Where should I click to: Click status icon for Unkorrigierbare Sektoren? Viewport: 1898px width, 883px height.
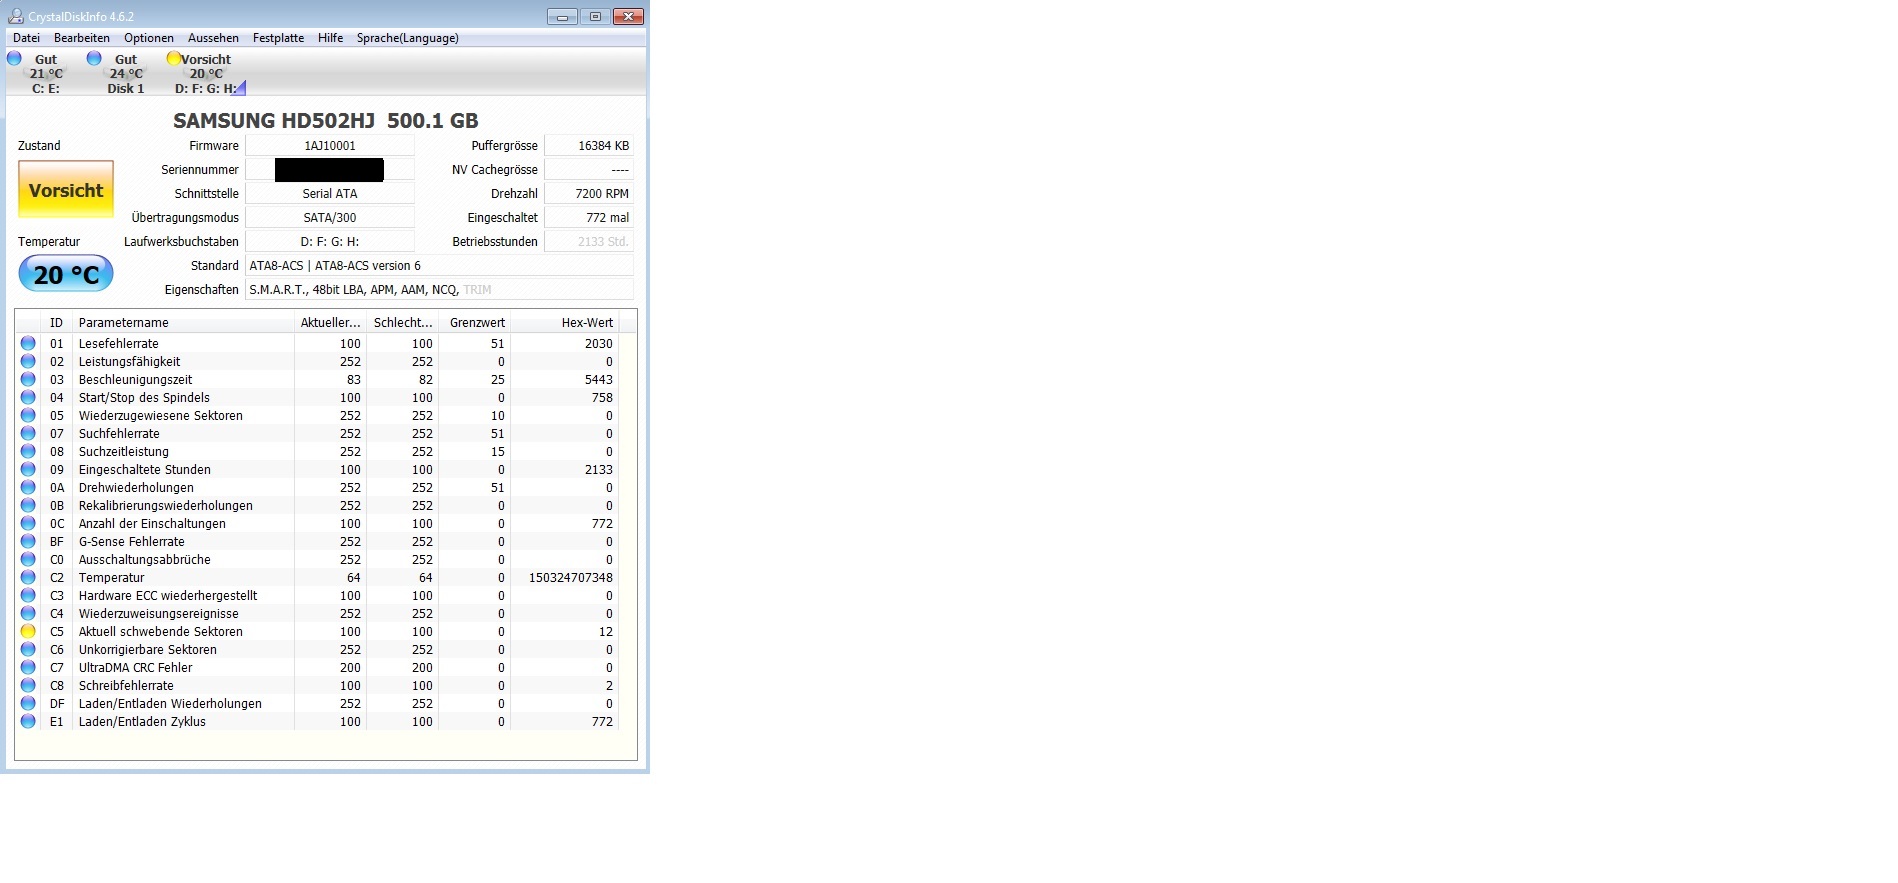[x=28, y=649]
